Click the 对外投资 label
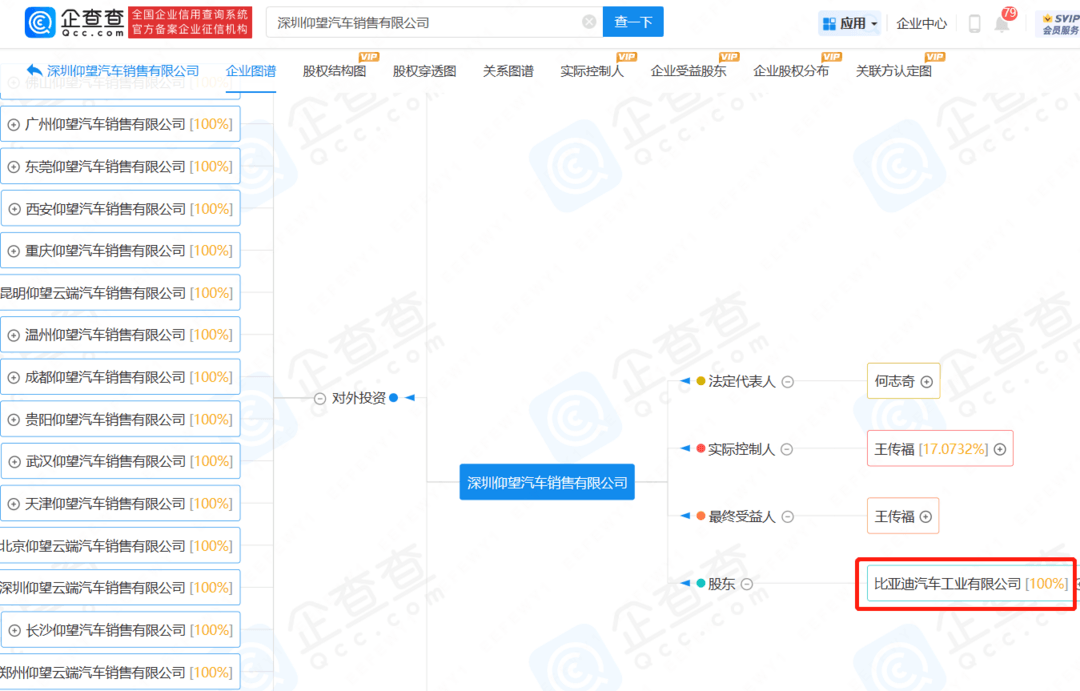This screenshot has height=691, width=1080. pos(358,398)
